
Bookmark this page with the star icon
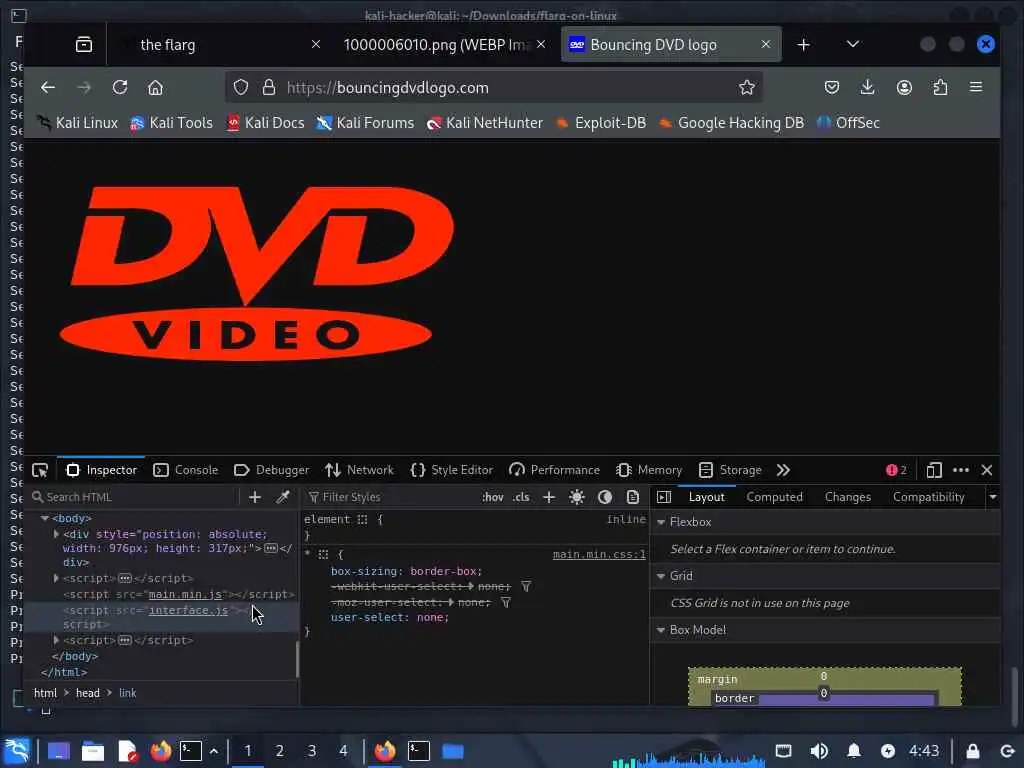(x=746, y=88)
